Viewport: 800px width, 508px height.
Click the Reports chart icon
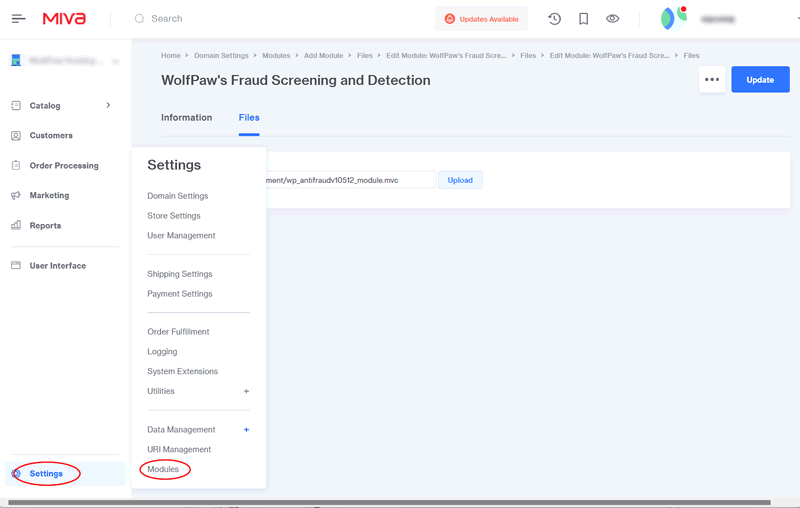[x=16, y=225]
